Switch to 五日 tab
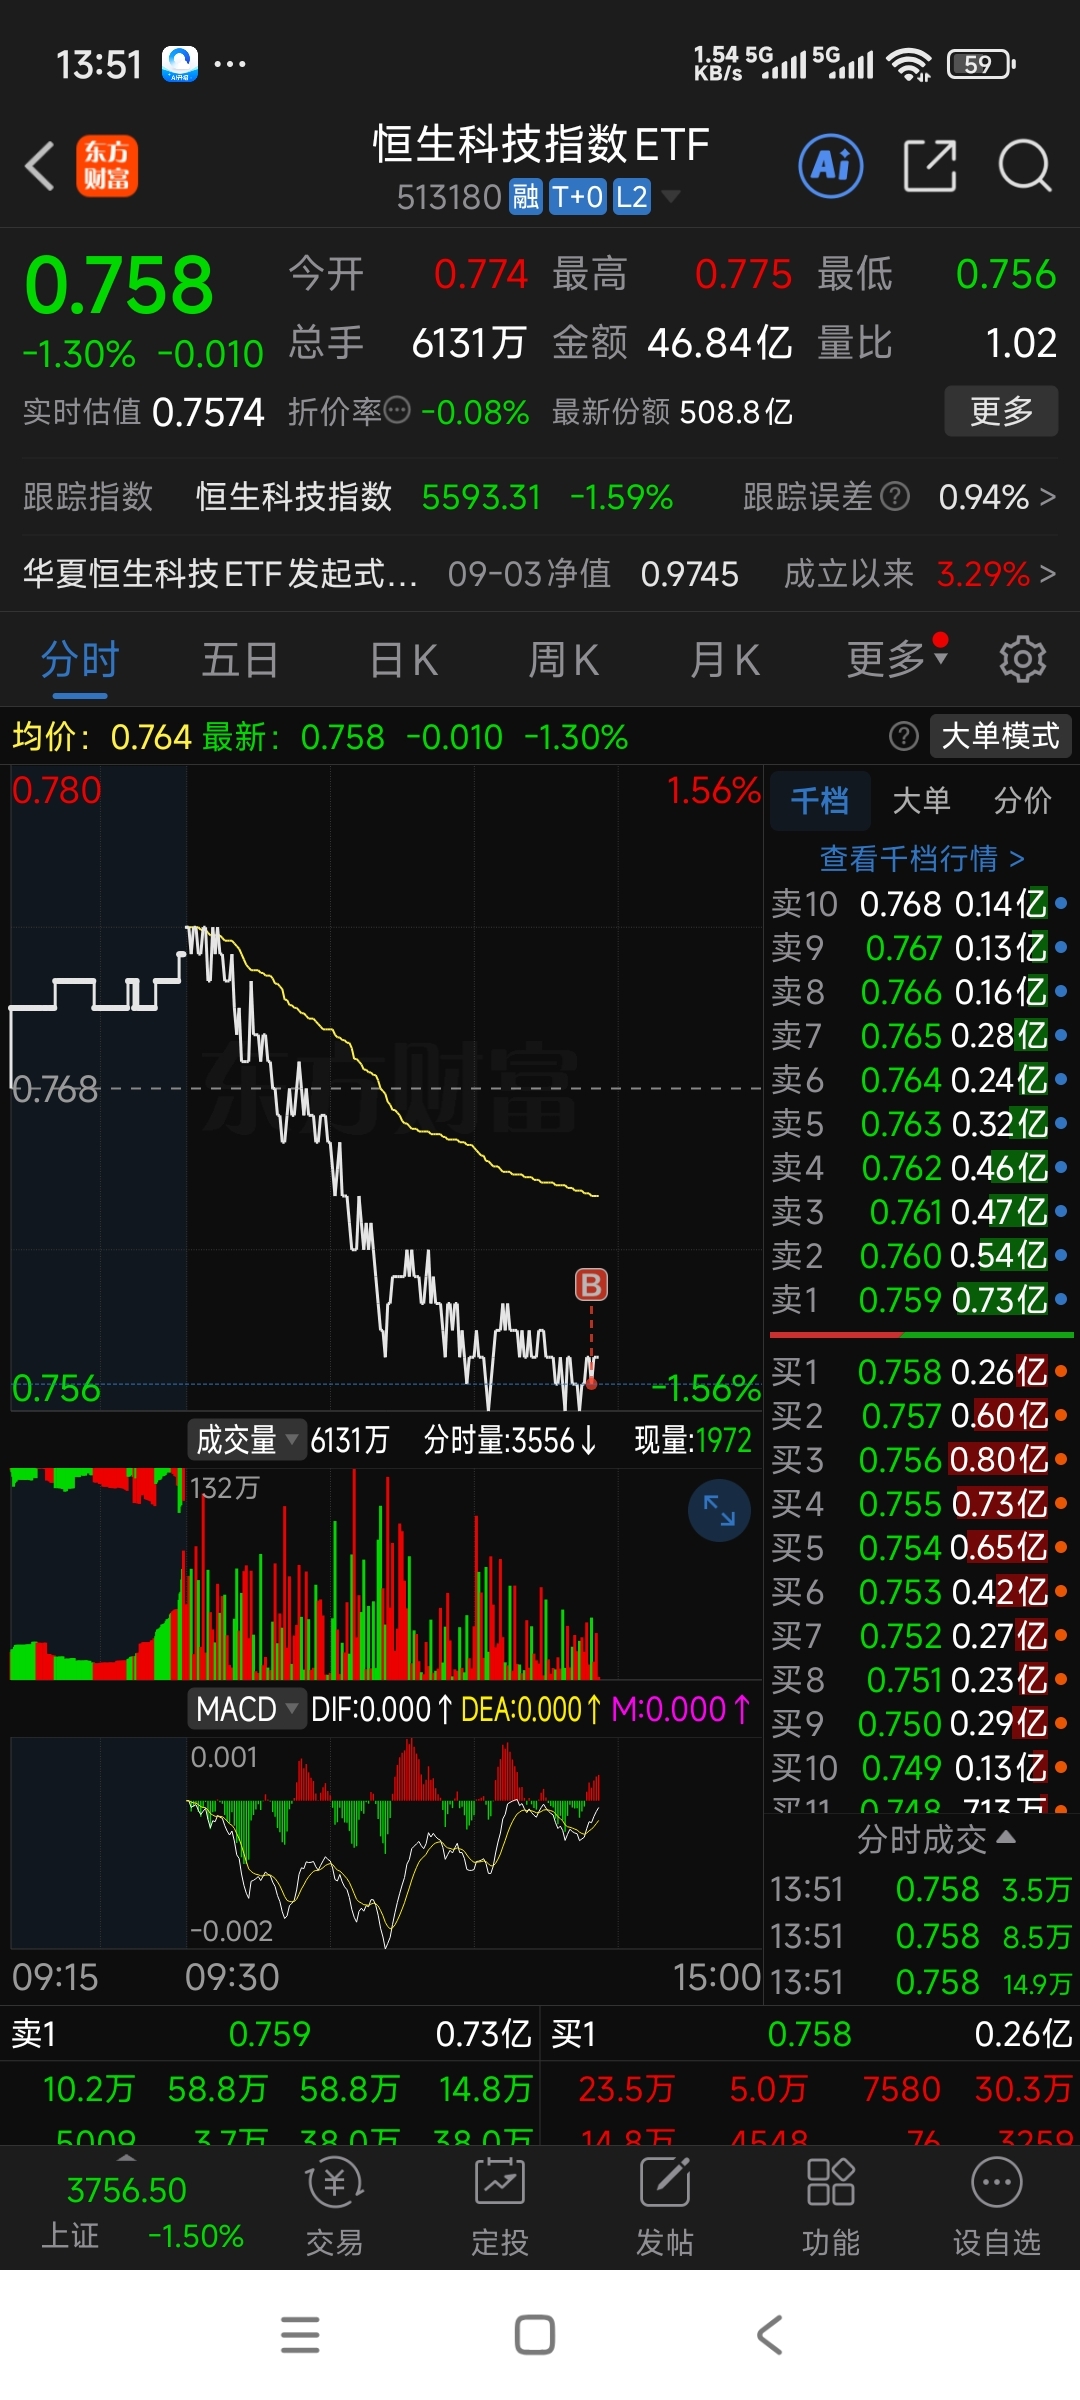Viewport: 1080px width, 2400px height. pos(240,660)
